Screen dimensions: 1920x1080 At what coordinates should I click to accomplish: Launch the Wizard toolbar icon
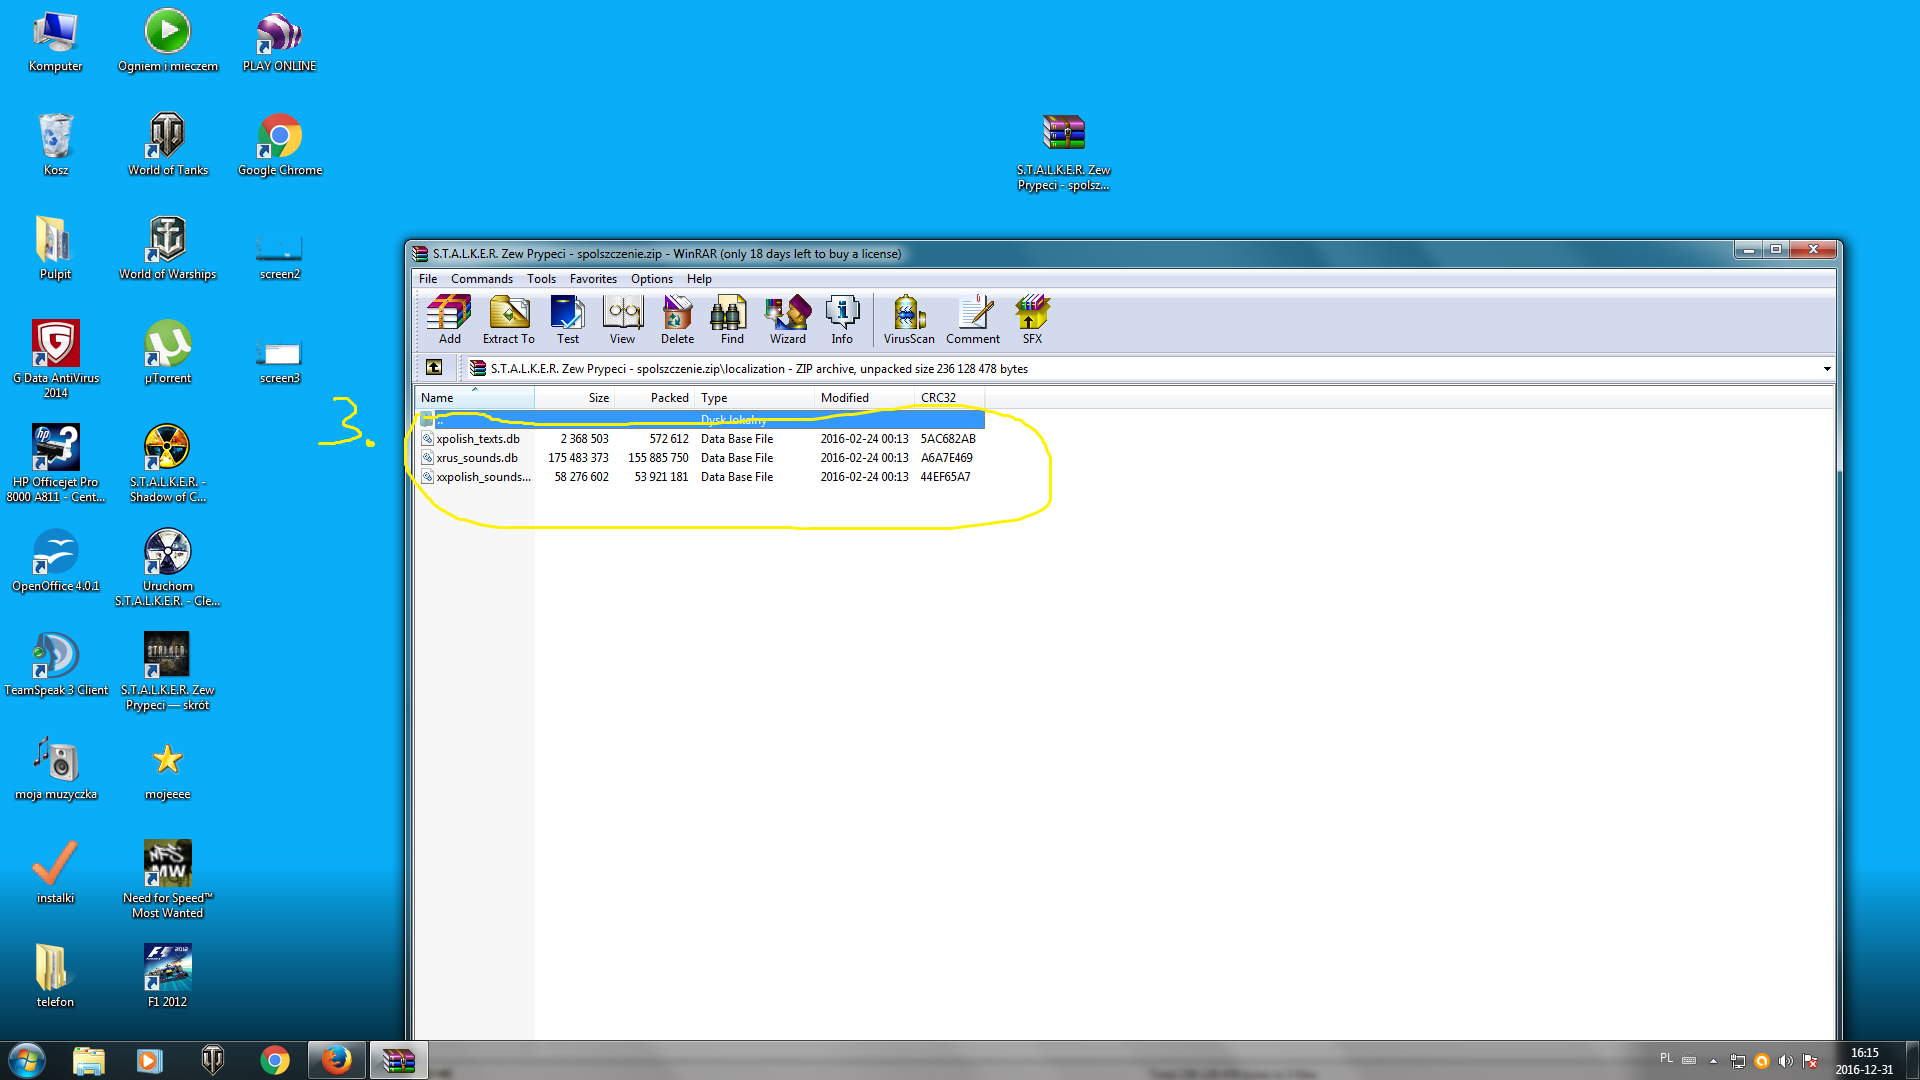[x=787, y=319]
